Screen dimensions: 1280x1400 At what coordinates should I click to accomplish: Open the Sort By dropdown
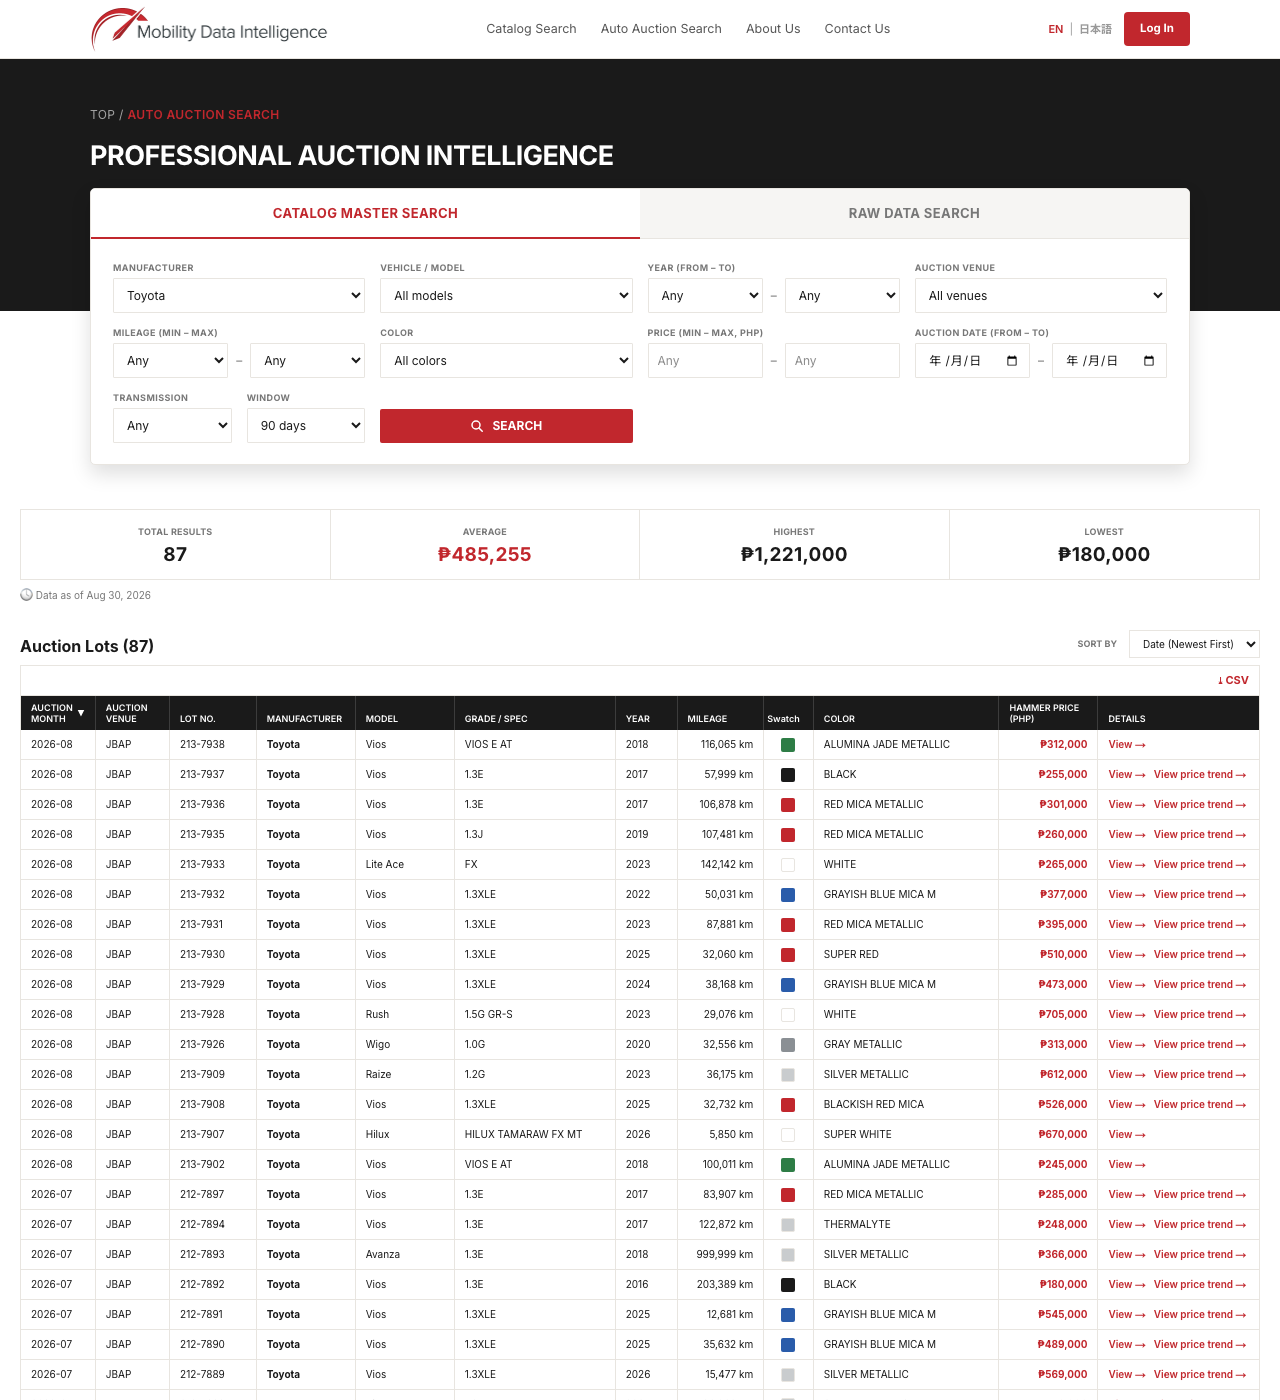[x=1194, y=644]
